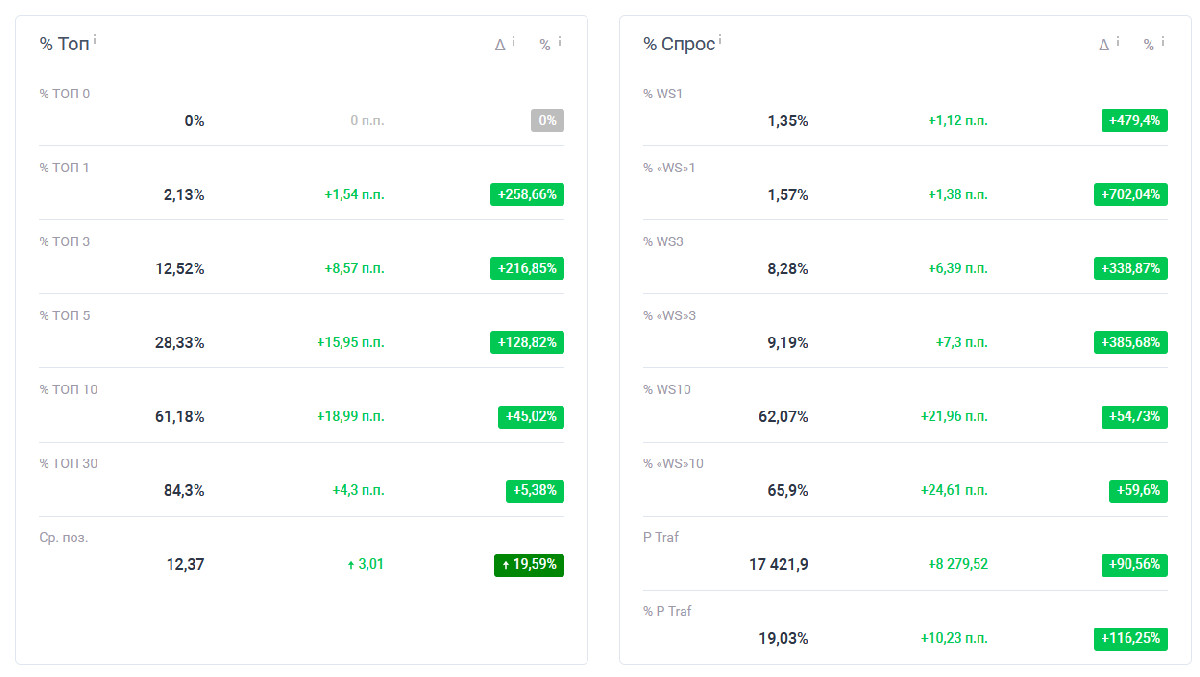Viewport: 1200px width, 677px height.
Task: Click the +258,66% badge for % ТОП 1
Action: coord(527,195)
